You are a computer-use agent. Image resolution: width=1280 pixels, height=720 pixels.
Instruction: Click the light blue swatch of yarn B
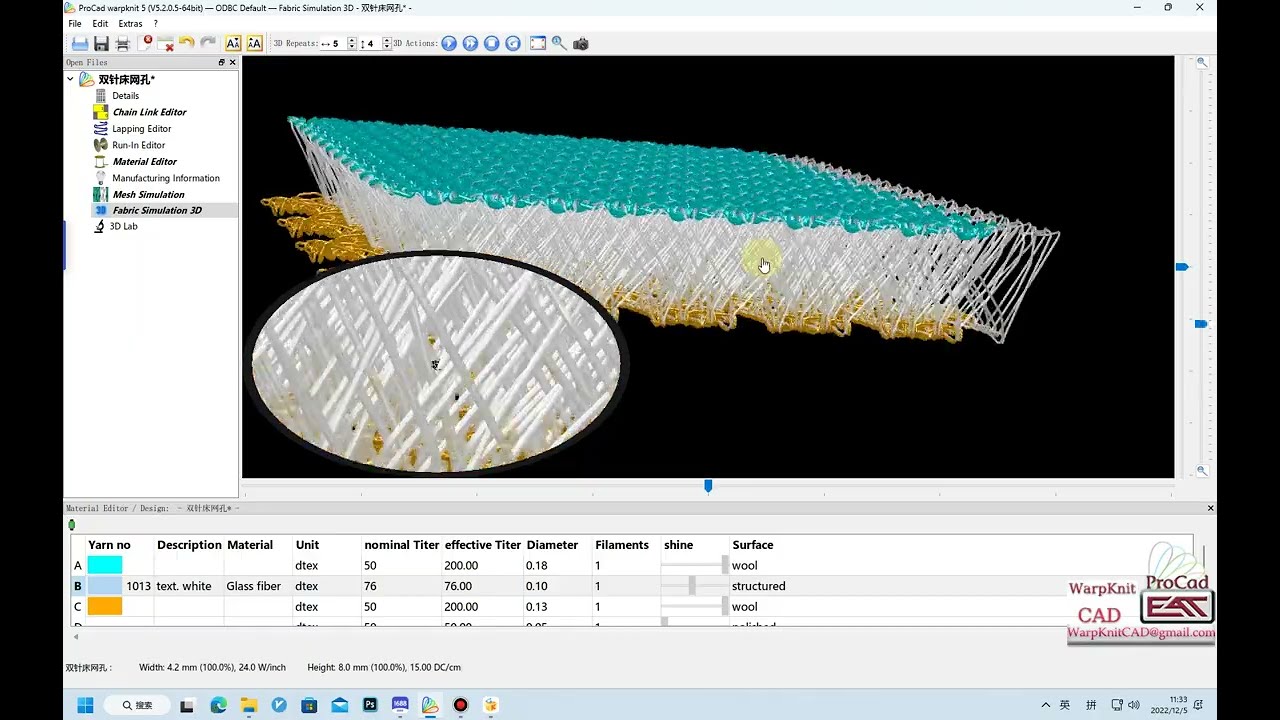tap(105, 586)
